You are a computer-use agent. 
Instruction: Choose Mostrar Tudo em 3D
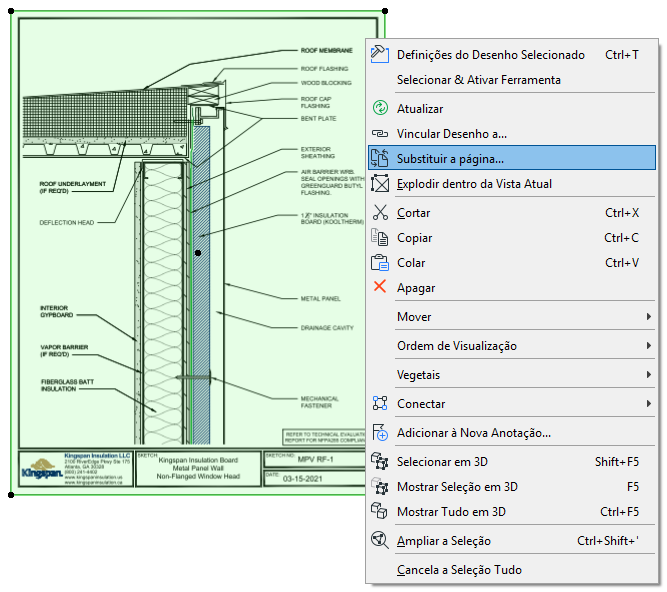pyautogui.click(x=449, y=512)
